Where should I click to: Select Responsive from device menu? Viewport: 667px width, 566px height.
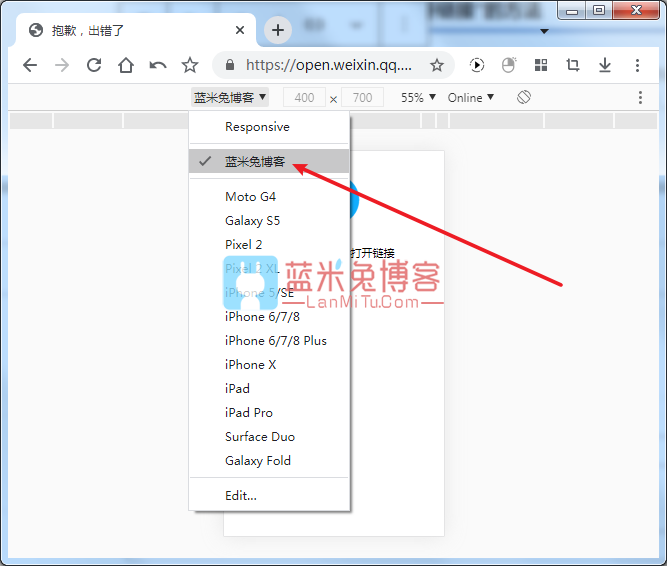coord(269,127)
